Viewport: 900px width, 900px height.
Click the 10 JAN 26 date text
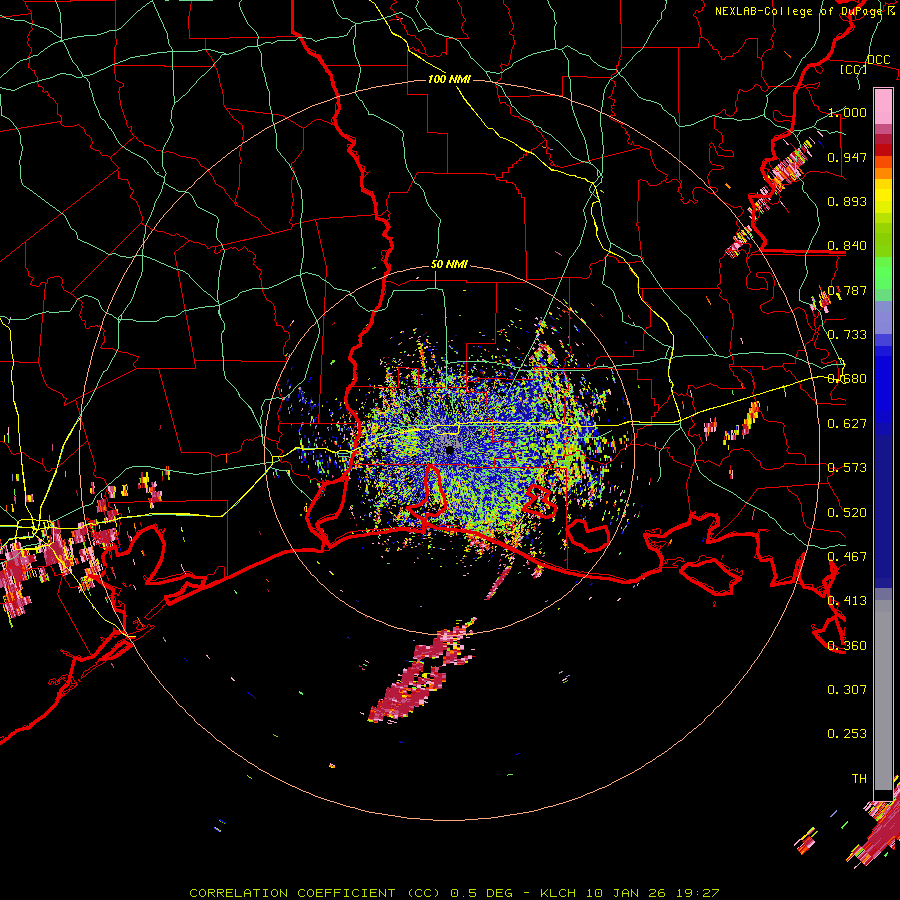point(628,893)
